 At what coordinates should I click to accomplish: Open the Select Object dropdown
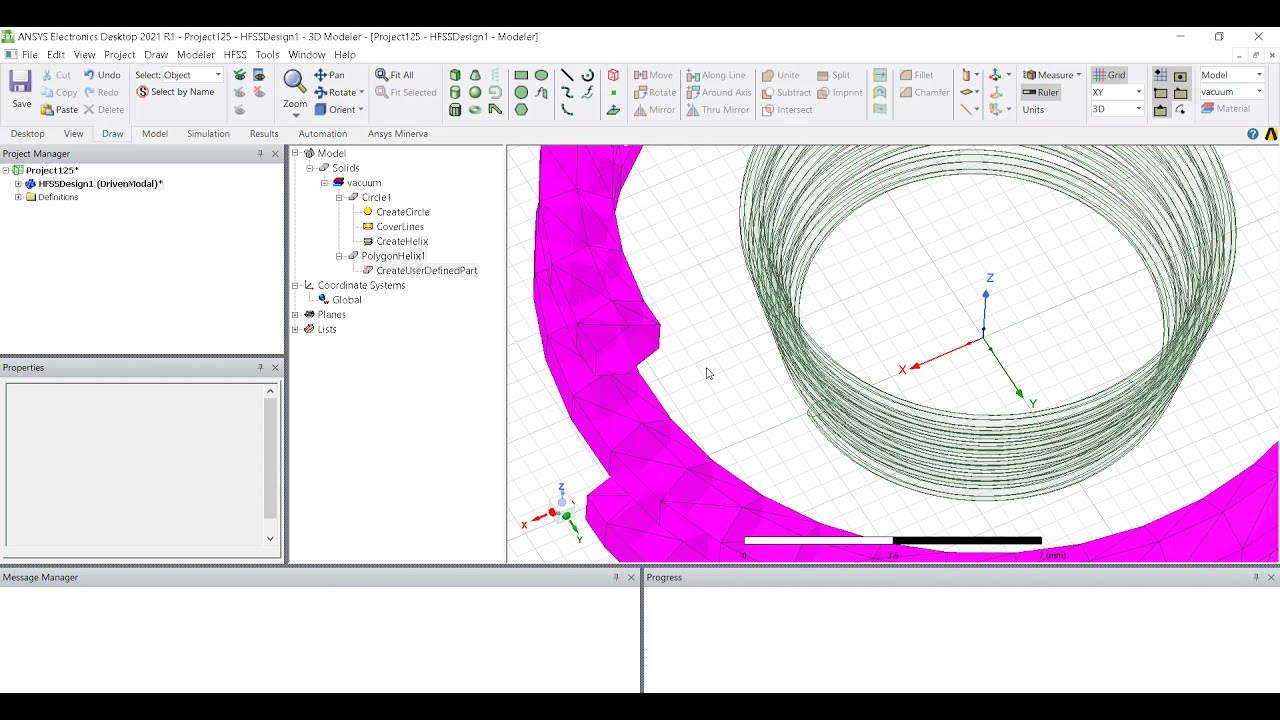[218, 75]
